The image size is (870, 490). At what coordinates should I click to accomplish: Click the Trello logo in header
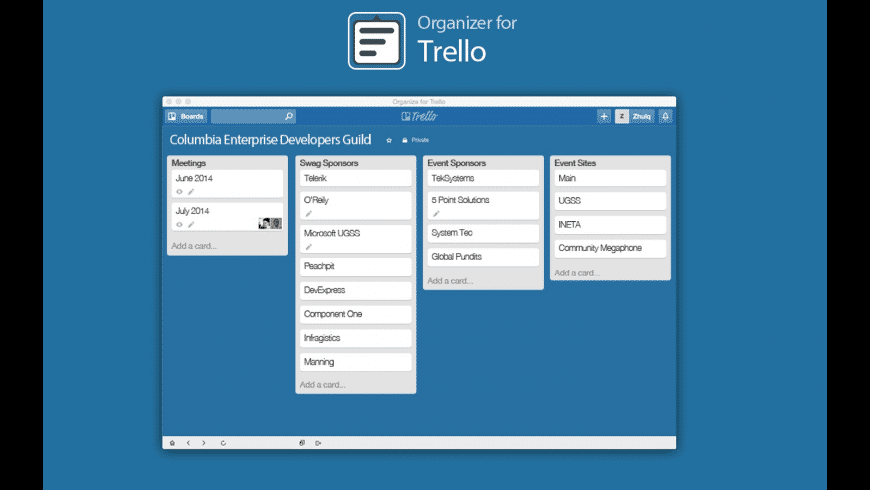(x=419, y=116)
